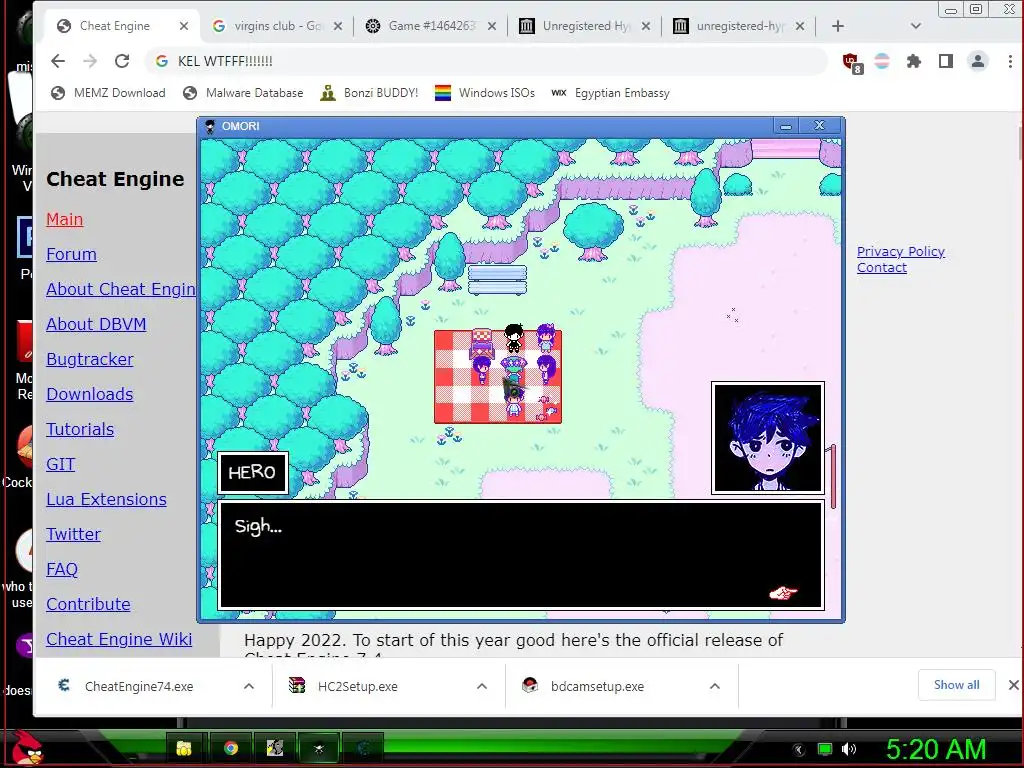Viewport: 1024px width, 768px height.
Task: Open the Windows ISOs bookmark
Action: point(485,93)
